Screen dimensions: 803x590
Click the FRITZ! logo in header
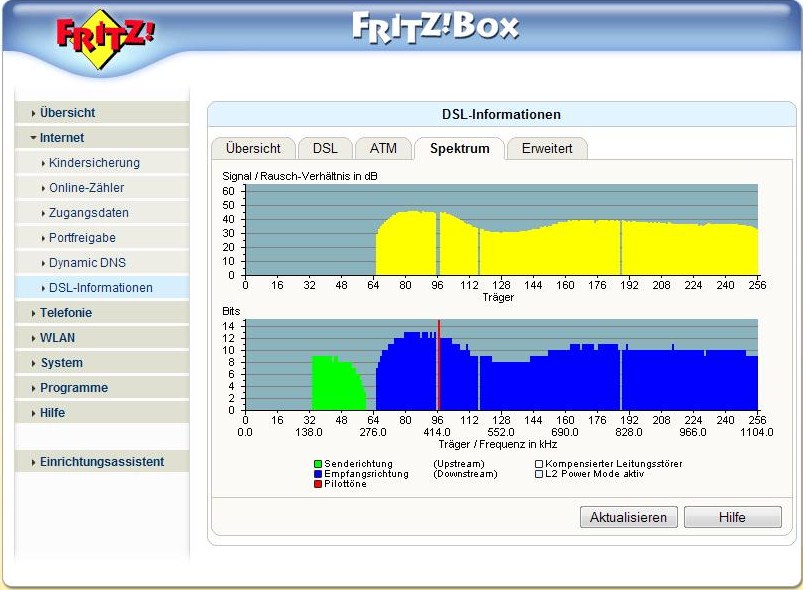(x=104, y=39)
